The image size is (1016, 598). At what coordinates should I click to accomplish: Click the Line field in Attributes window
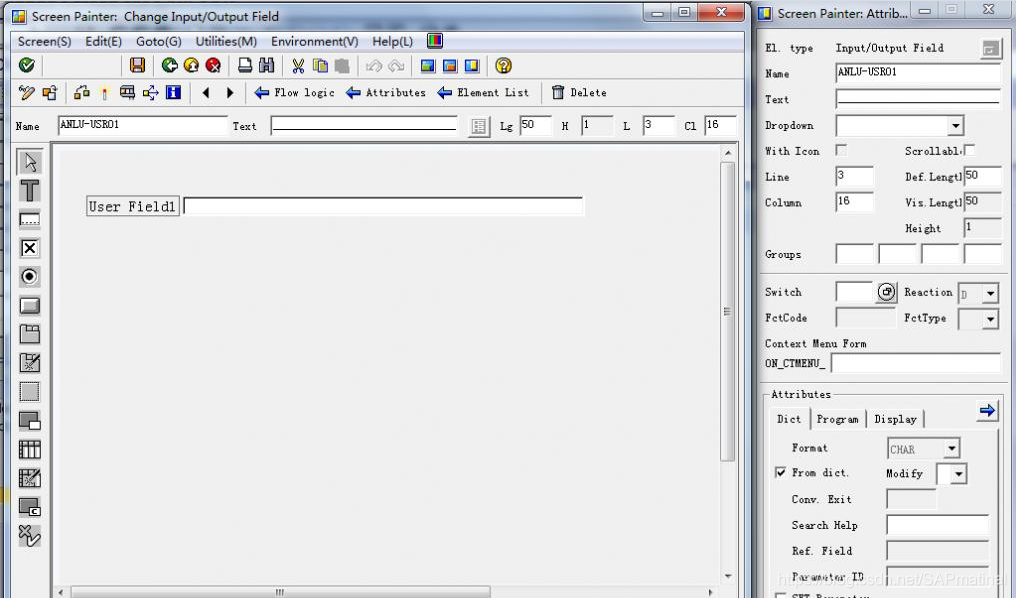854,176
